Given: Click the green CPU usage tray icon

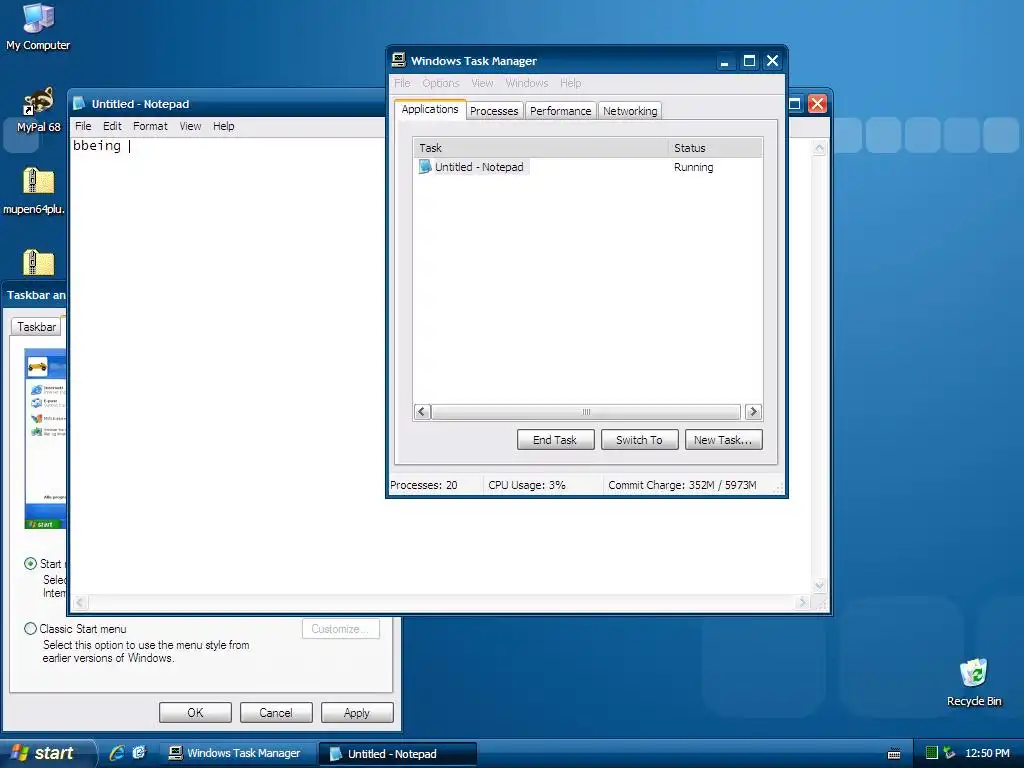Looking at the screenshot, I should pyautogui.click(x=932, y=753).
